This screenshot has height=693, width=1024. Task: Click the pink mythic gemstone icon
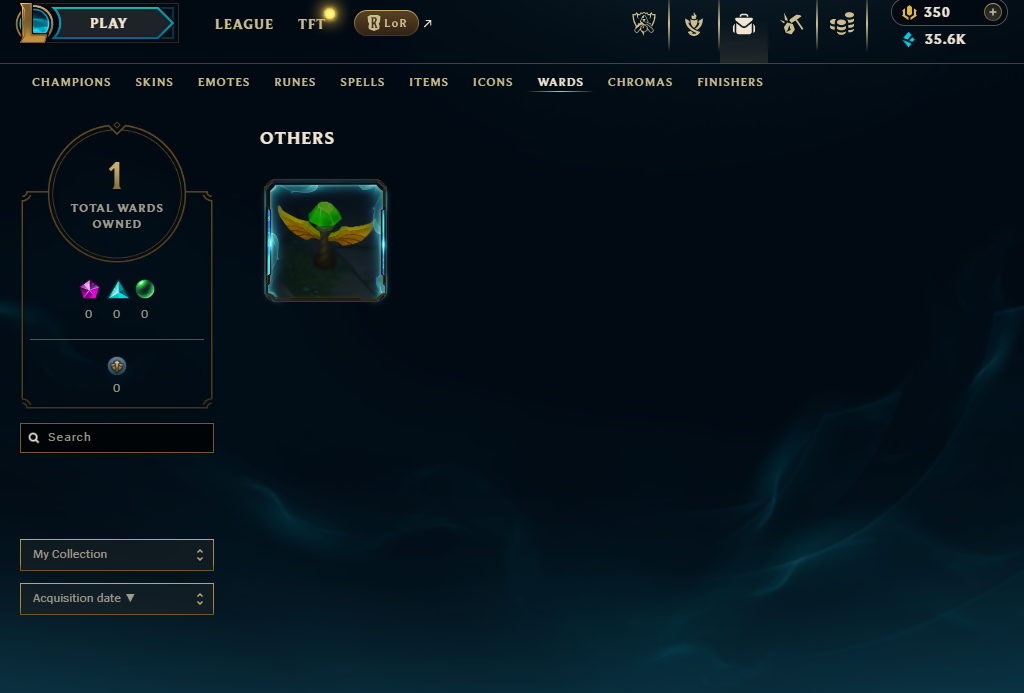pos(89,289)
